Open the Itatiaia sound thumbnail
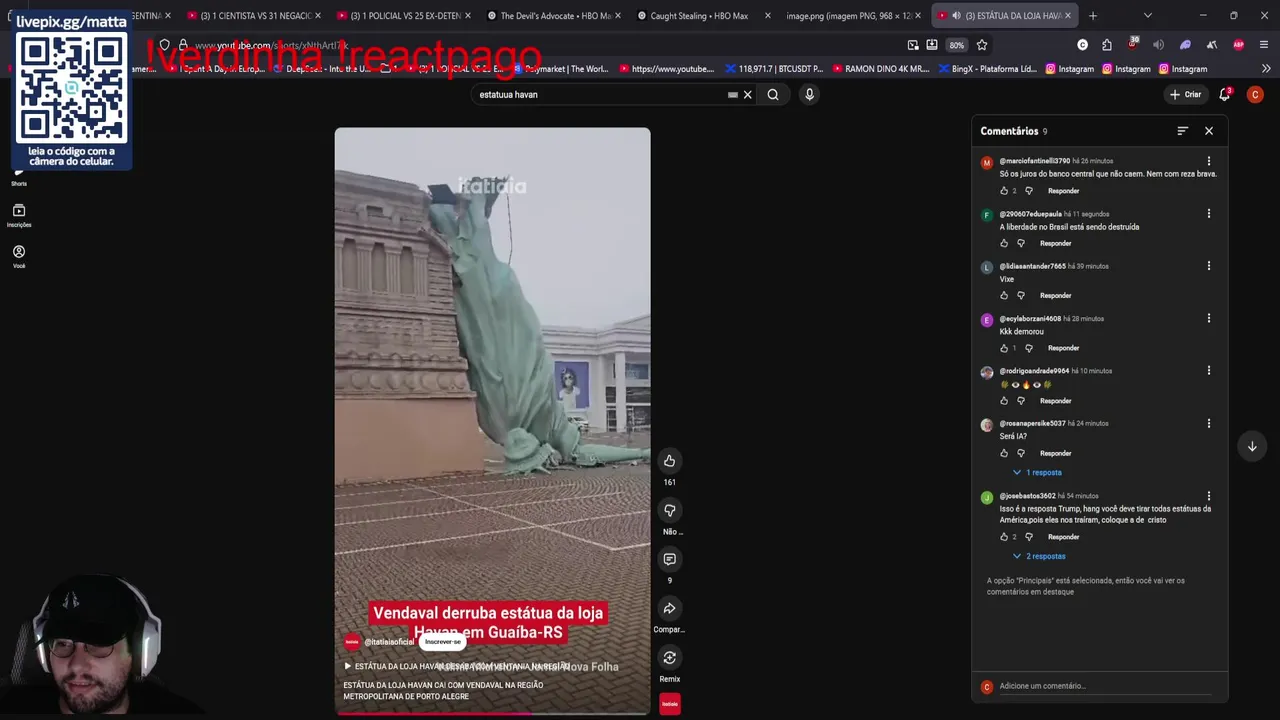 tap(670, 704)
